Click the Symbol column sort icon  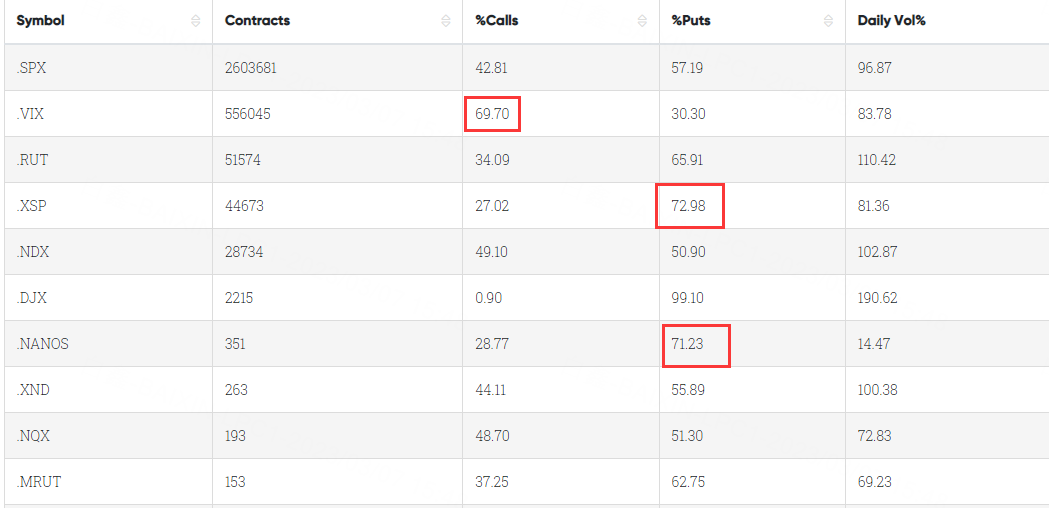(195, 21)
